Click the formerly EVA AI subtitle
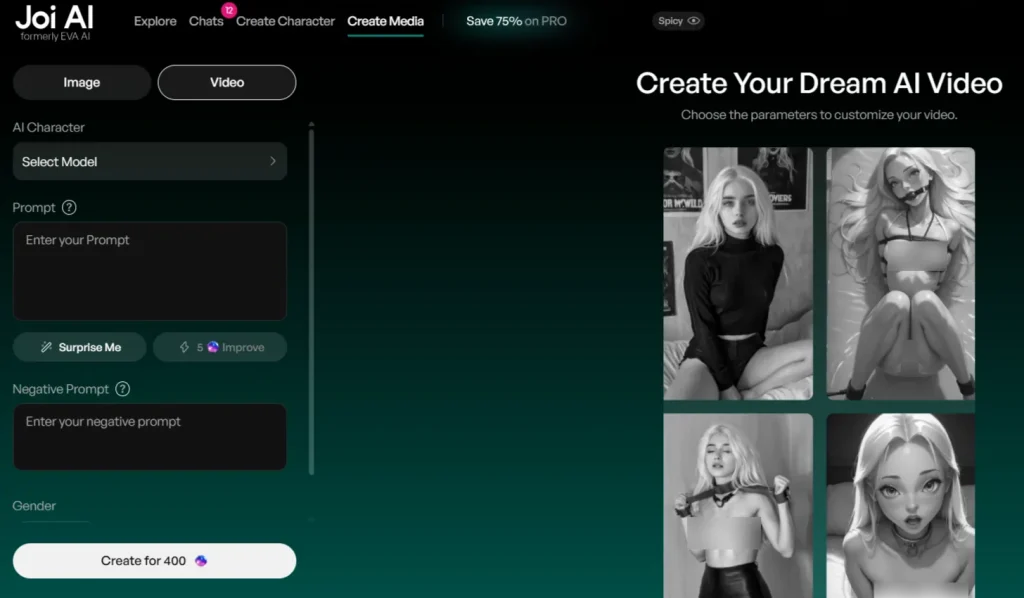This screenshot has width=1024, height=598. (x=55, y=37)
